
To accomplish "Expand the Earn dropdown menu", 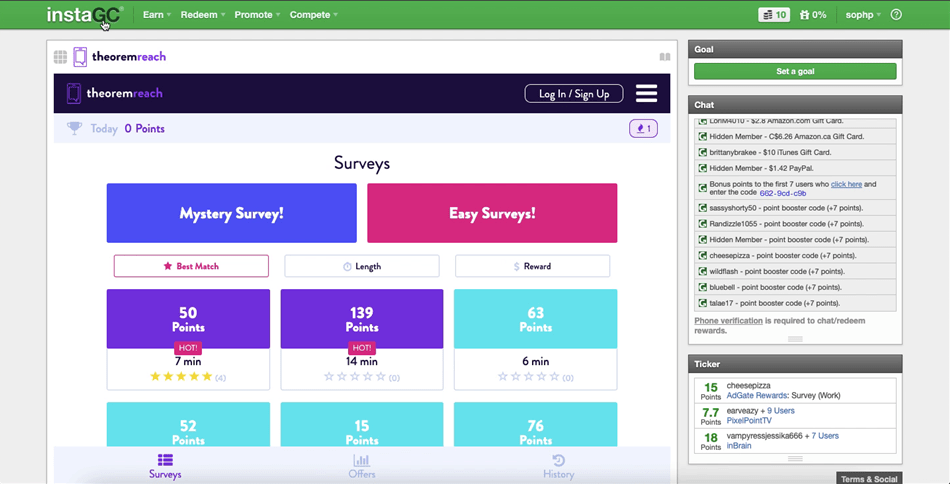I will [x=157, y=15].
